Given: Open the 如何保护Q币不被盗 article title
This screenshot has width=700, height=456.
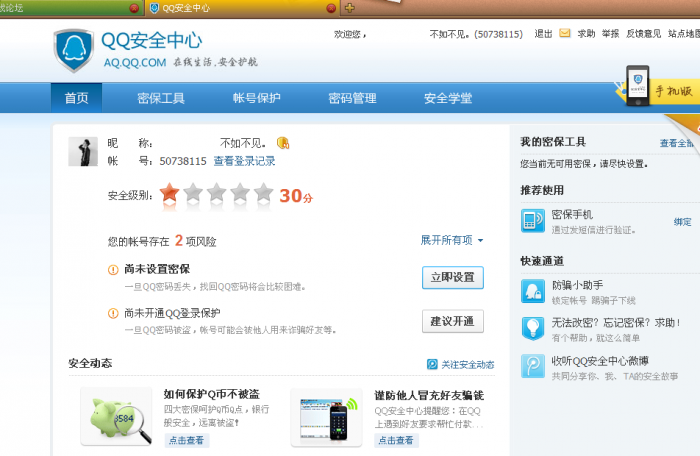Looking at the screenshot, I should [212, 394].
